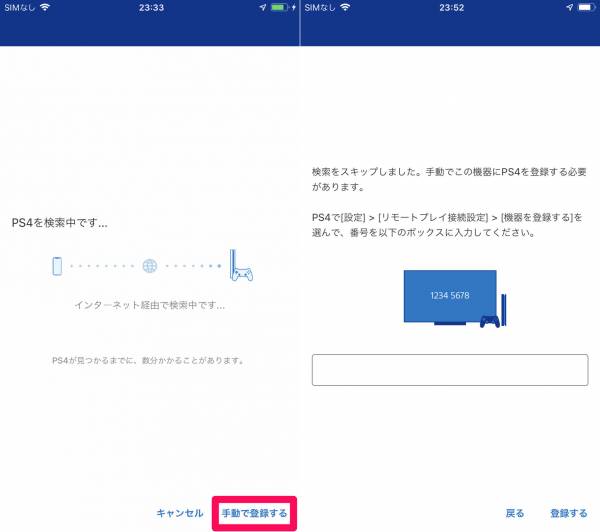600x532 pixels.
Task: Tap 登録する to register the PS4
Action: click(569, 513)
